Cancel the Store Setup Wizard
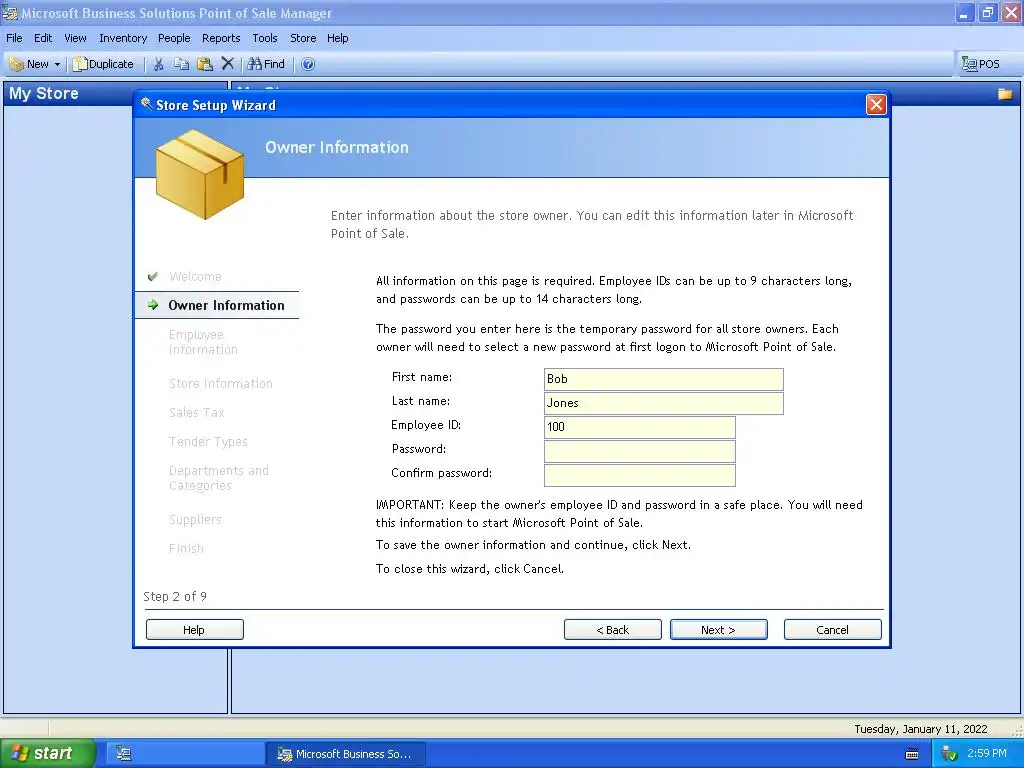 (x=833, y=630)
